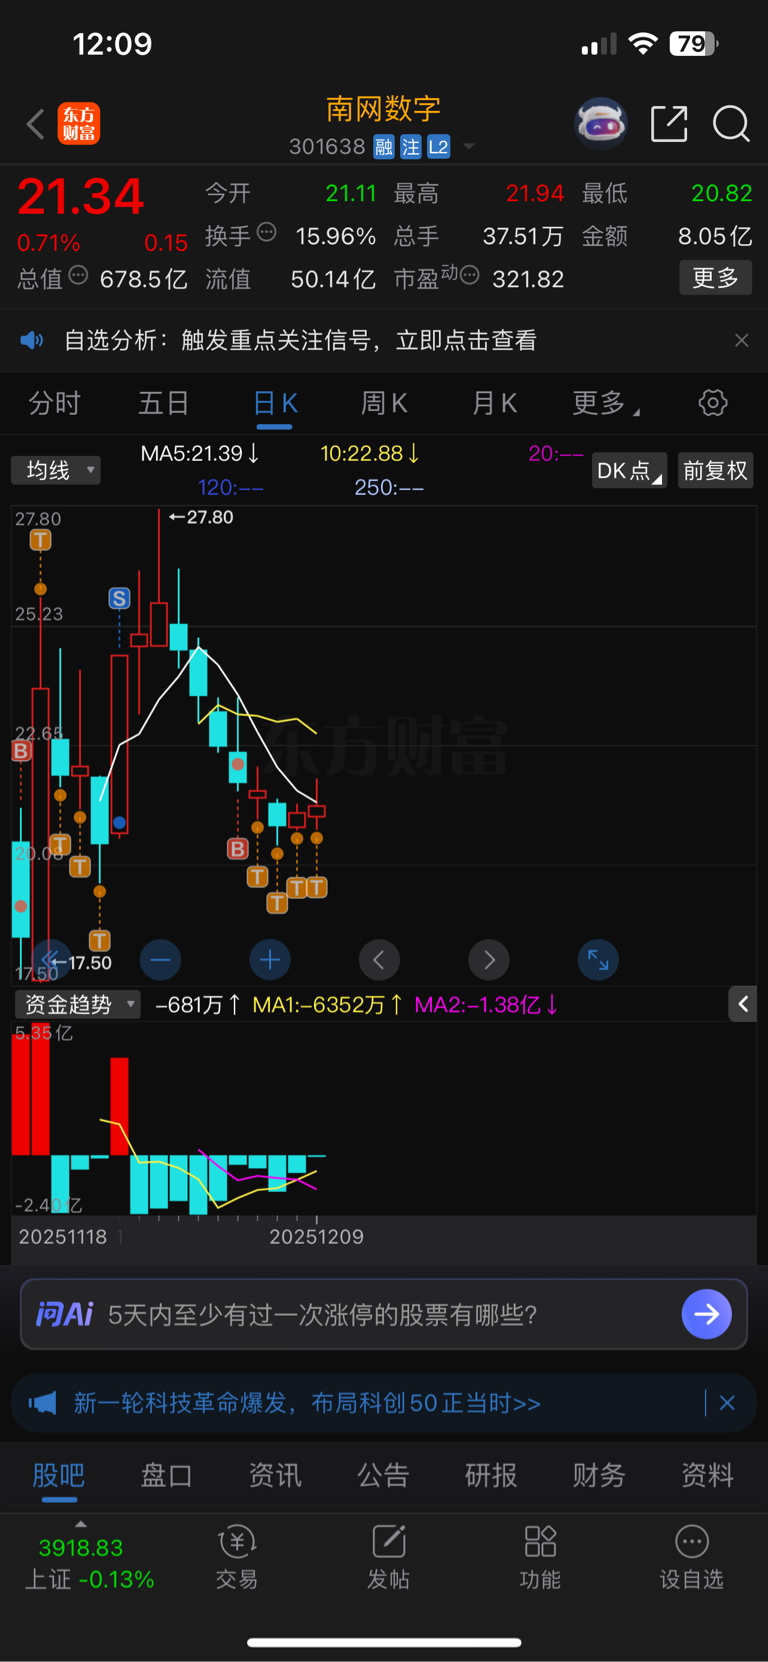
Task: Open chart settings gear icon
Action: click(x=713, y=403)
